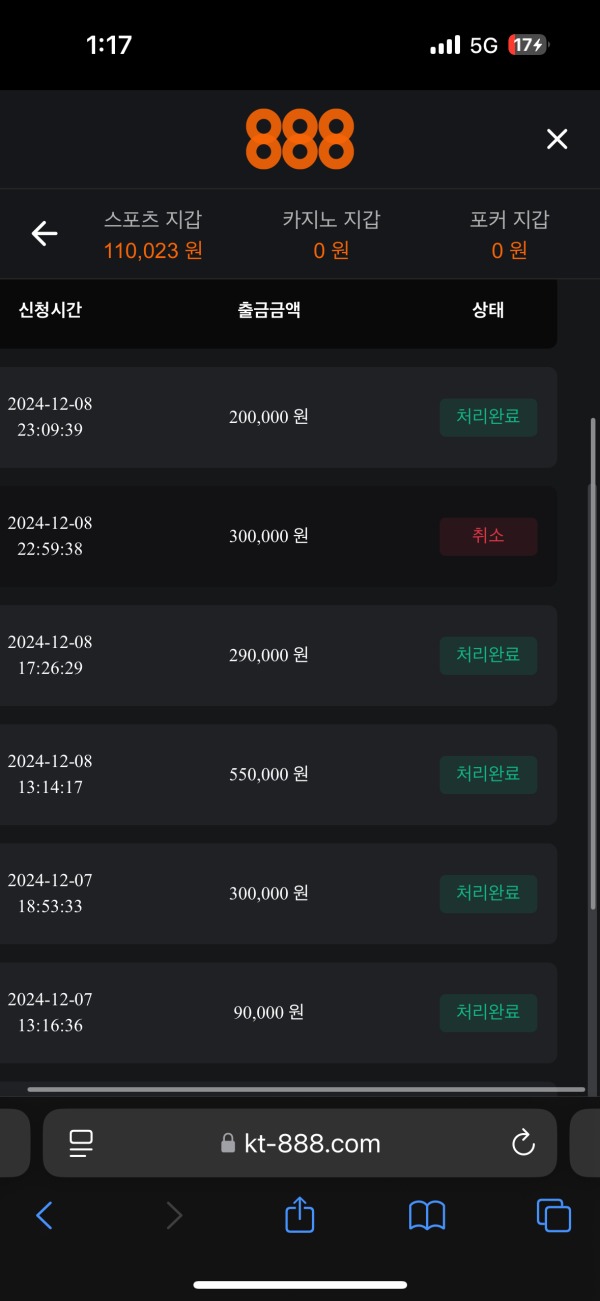Image resolution: width=600 pixels, height=1301 pixels.
Task: Tap the 상태 column header
Action: [487, 310]
